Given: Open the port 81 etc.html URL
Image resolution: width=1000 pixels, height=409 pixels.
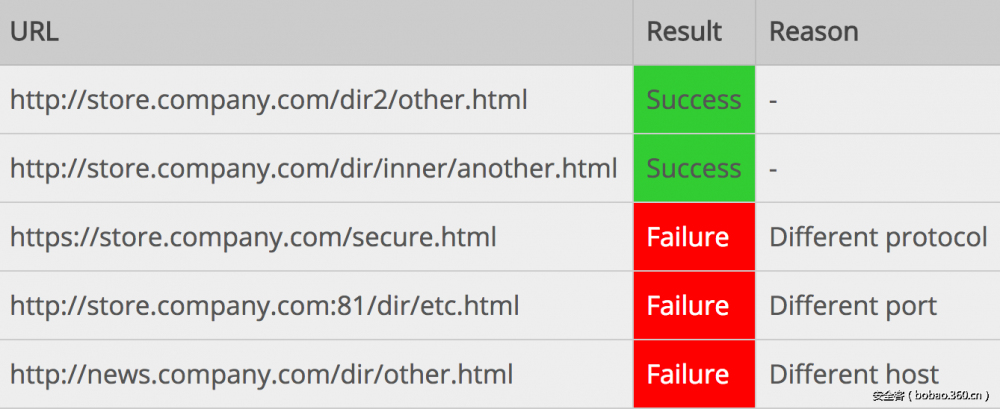Looking at the screenshot, I should pyautogui.click(x=264, y=305).
